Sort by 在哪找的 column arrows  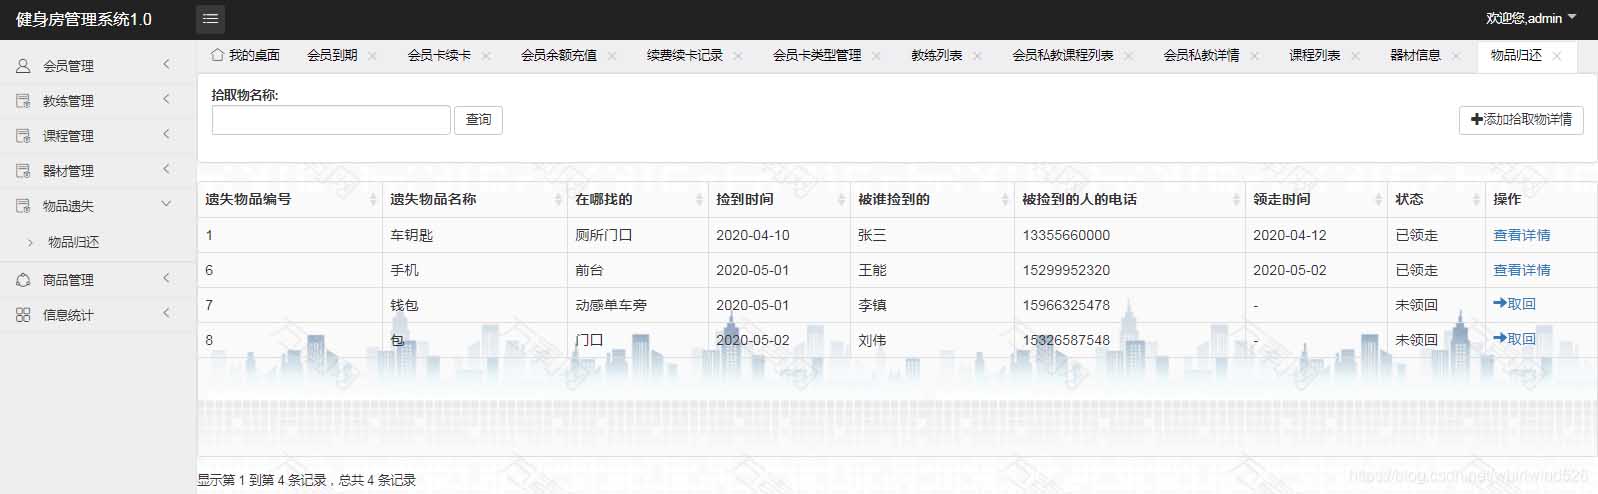pos(699,200)
